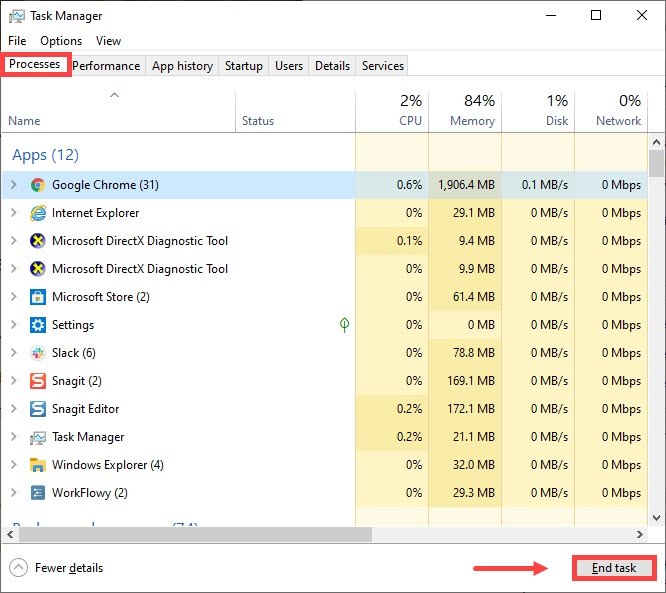Select the Slack (6) process name
The image size is (666, 593).
click(74, 353)
